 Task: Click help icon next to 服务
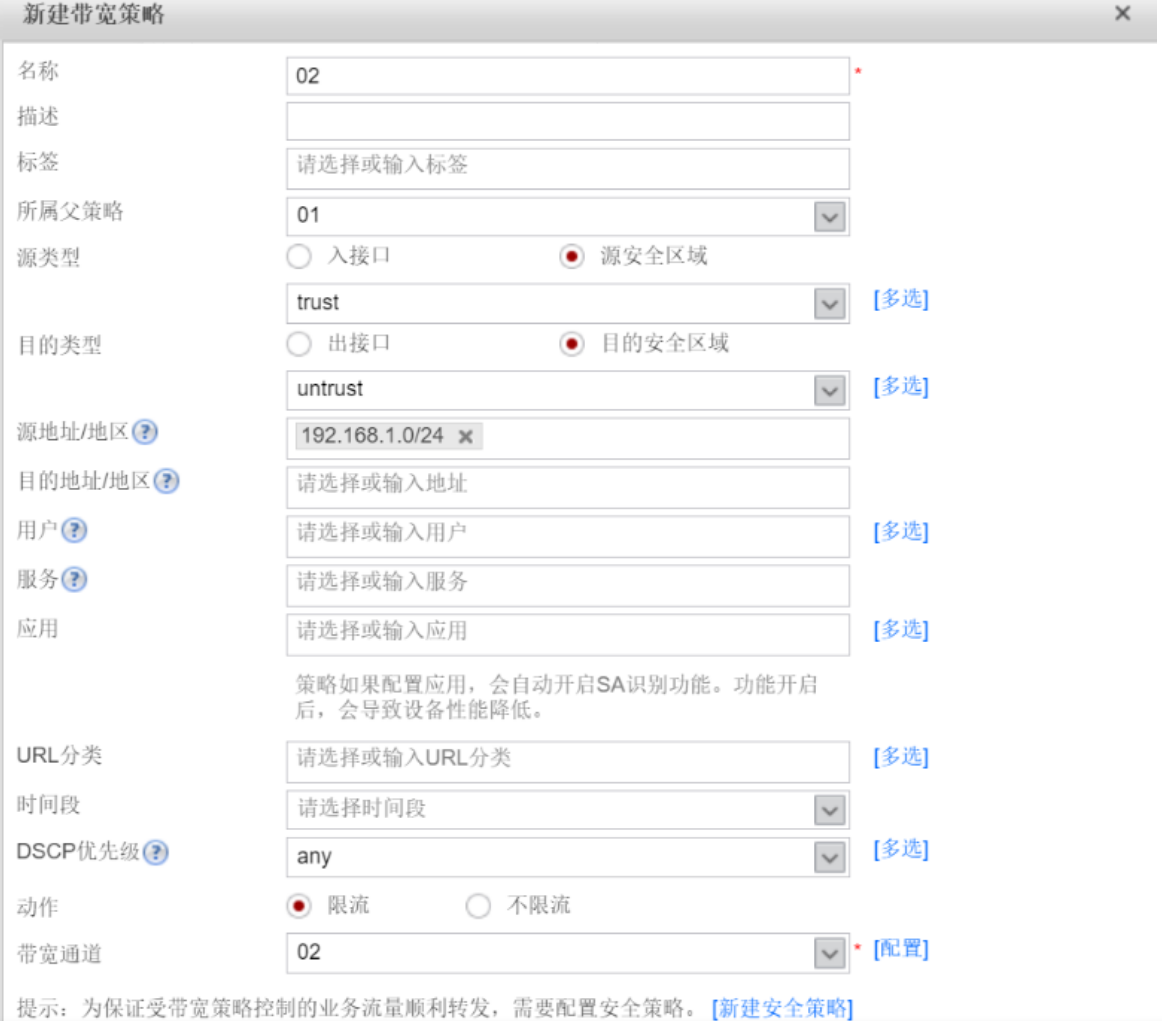pos(74,579)
